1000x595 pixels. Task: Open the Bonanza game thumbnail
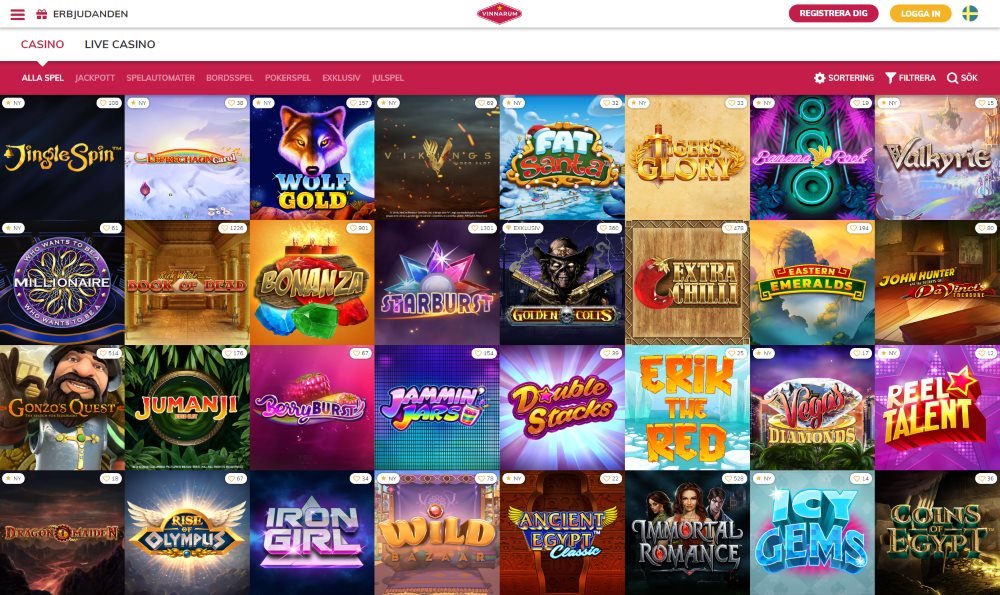[312, 283]
